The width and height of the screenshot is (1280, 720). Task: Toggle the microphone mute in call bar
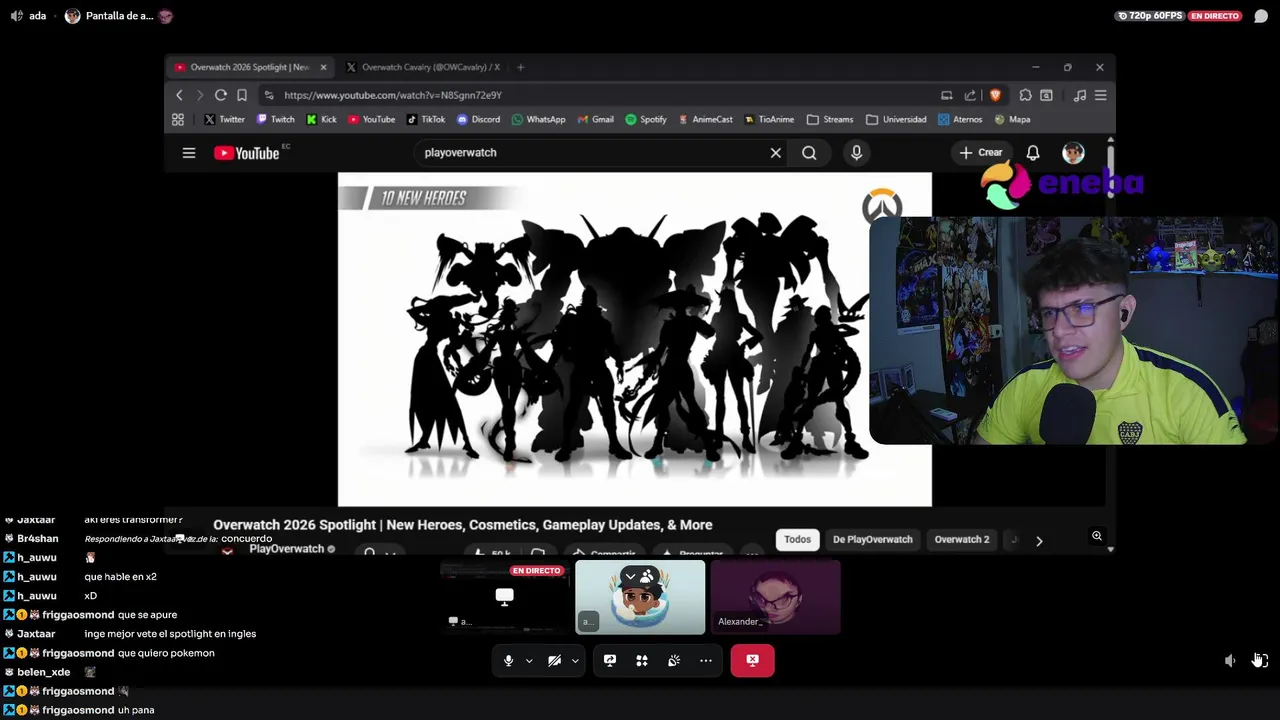point(508,660)
